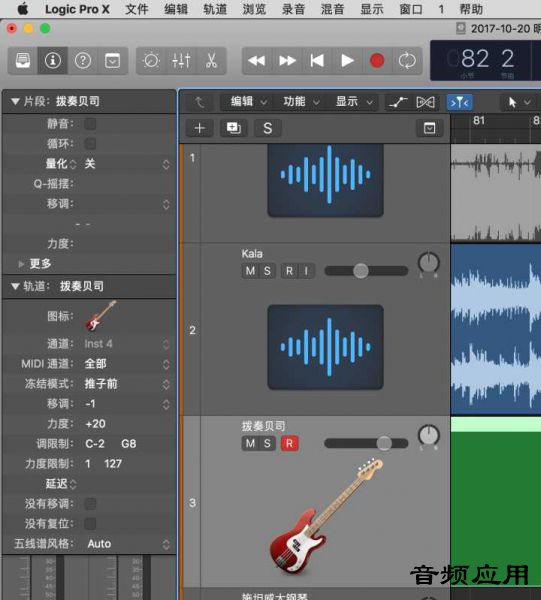Start playback with Play button

347,60
